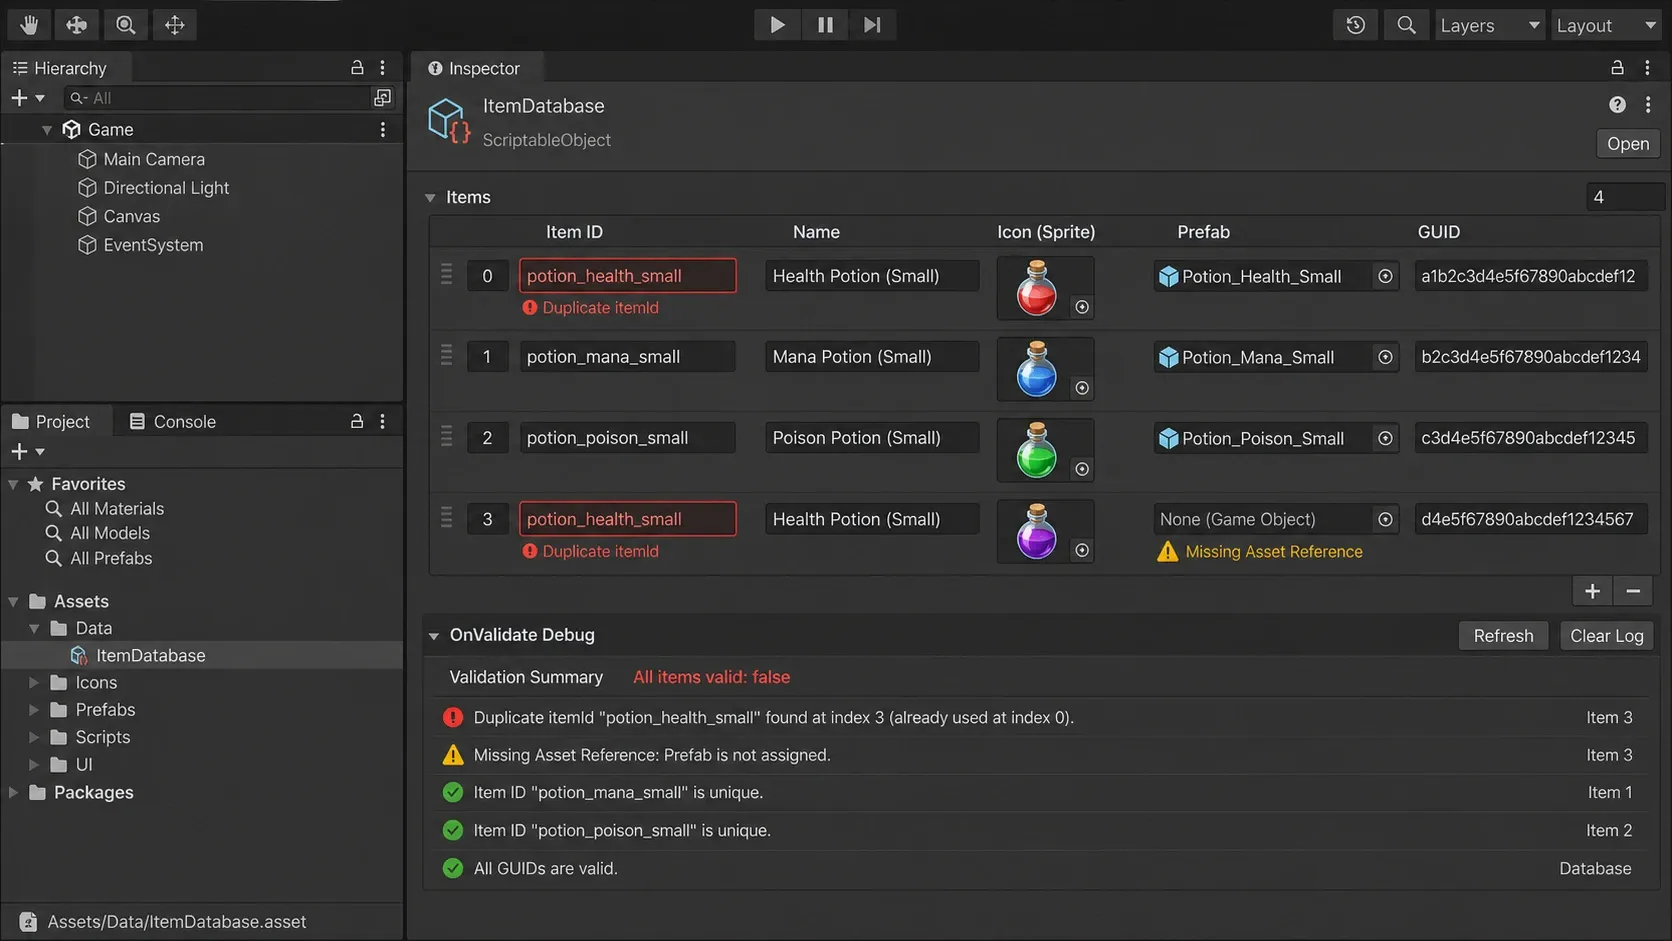The width and height of the screenshot is (1672, 941).
Task: Expand the Packages folder
Action: point(13,793)
